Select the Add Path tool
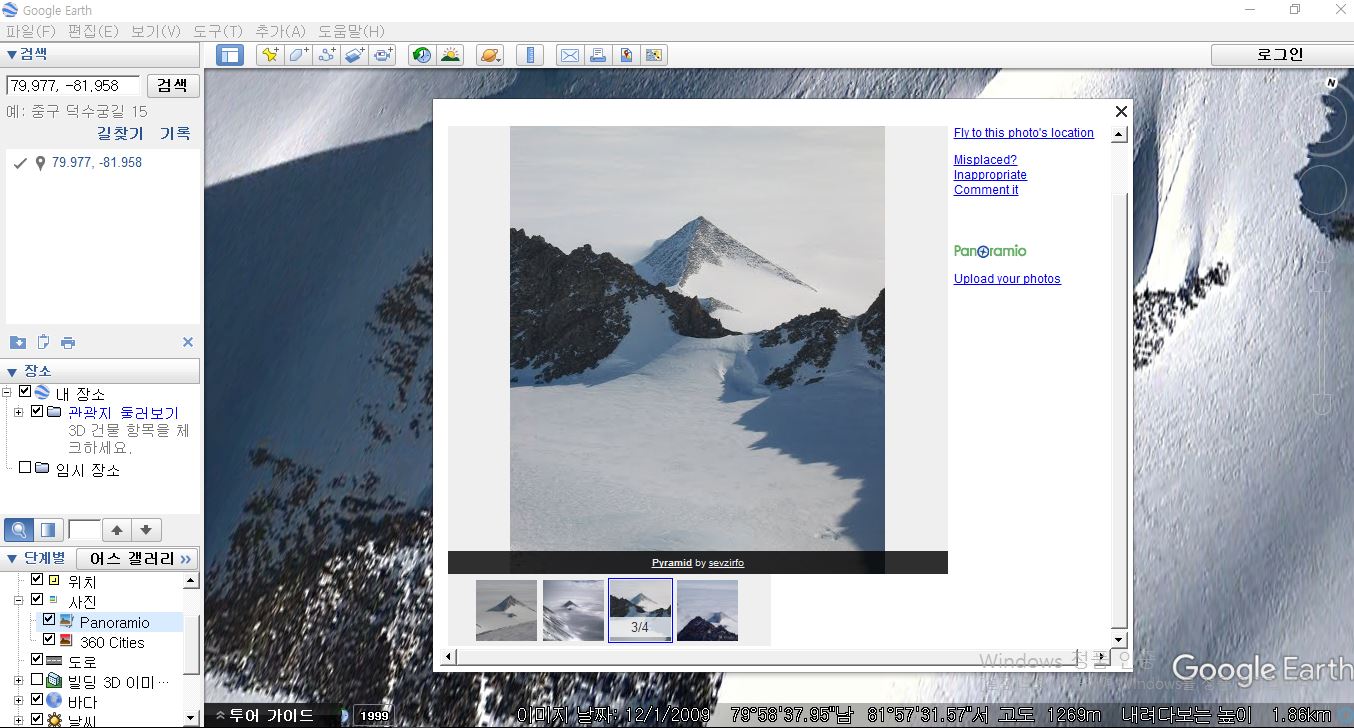The height and width of the screenshot is (728, 1354). (327, 55)
